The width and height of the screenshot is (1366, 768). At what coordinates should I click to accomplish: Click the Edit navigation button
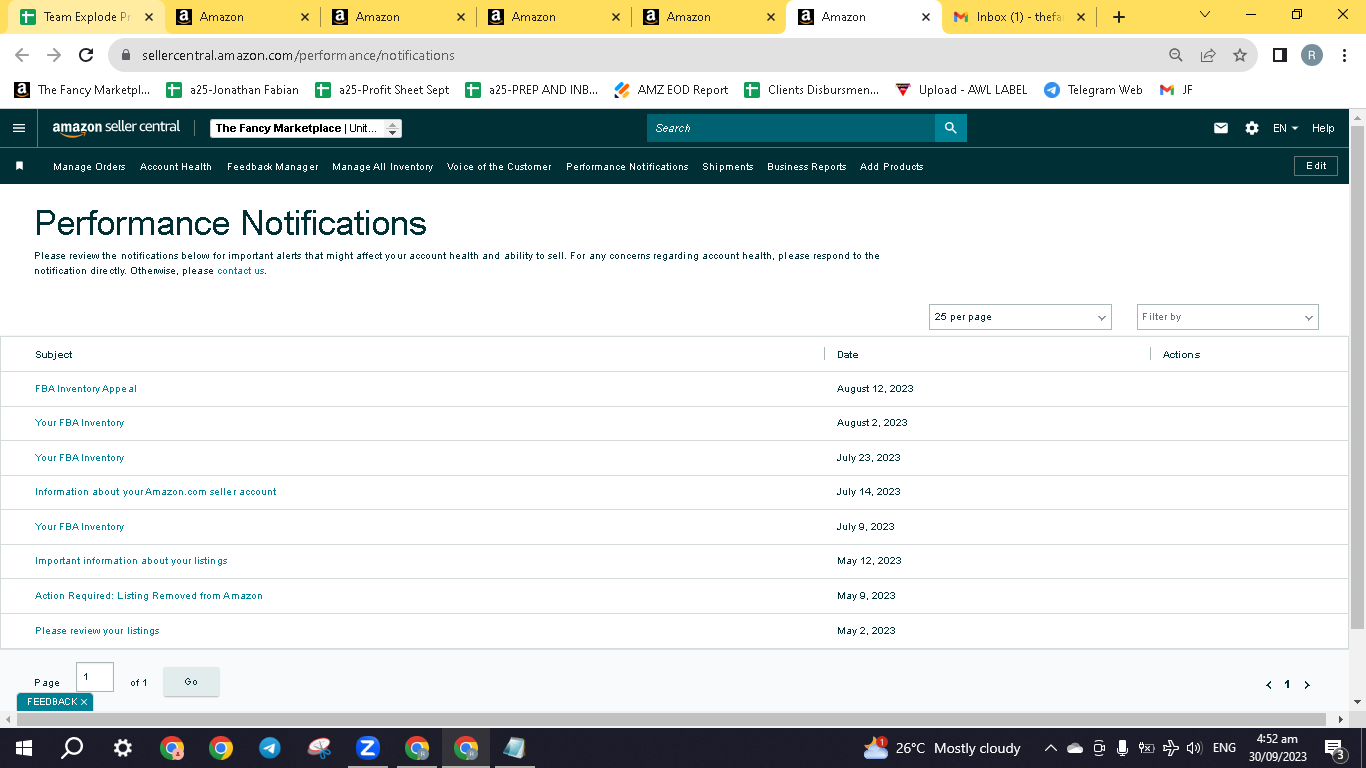(x=1316, y=166)
